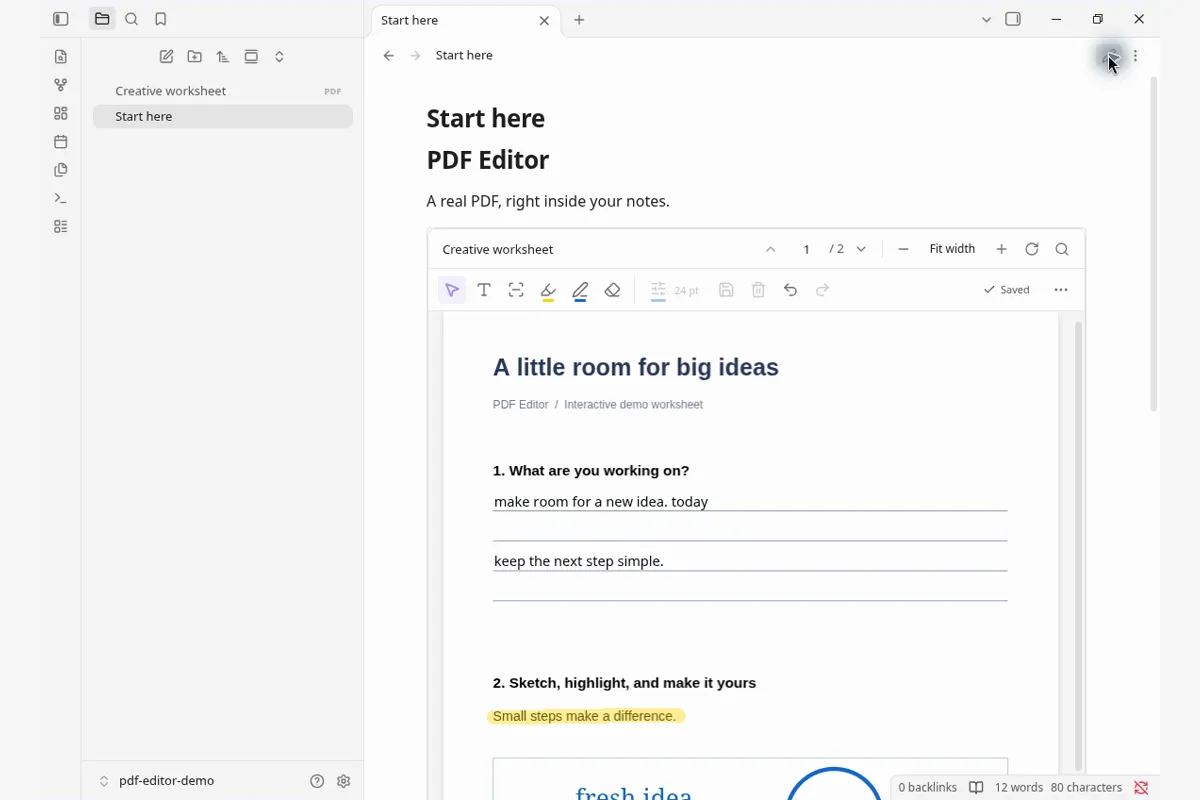The width and height of the screenshot is (1200, 800).
Task: Click the delete trash icon
Action: [759, 290]
